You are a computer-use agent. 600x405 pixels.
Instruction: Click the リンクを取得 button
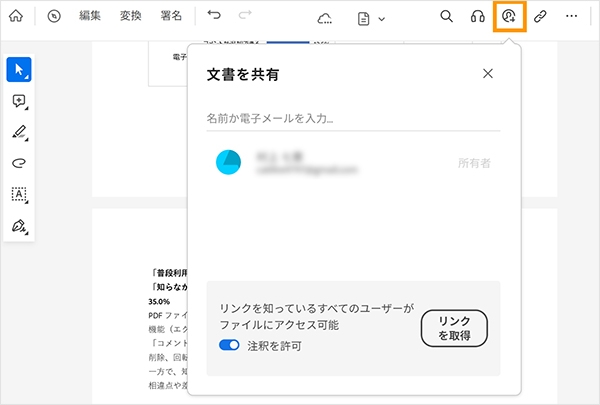454,328
